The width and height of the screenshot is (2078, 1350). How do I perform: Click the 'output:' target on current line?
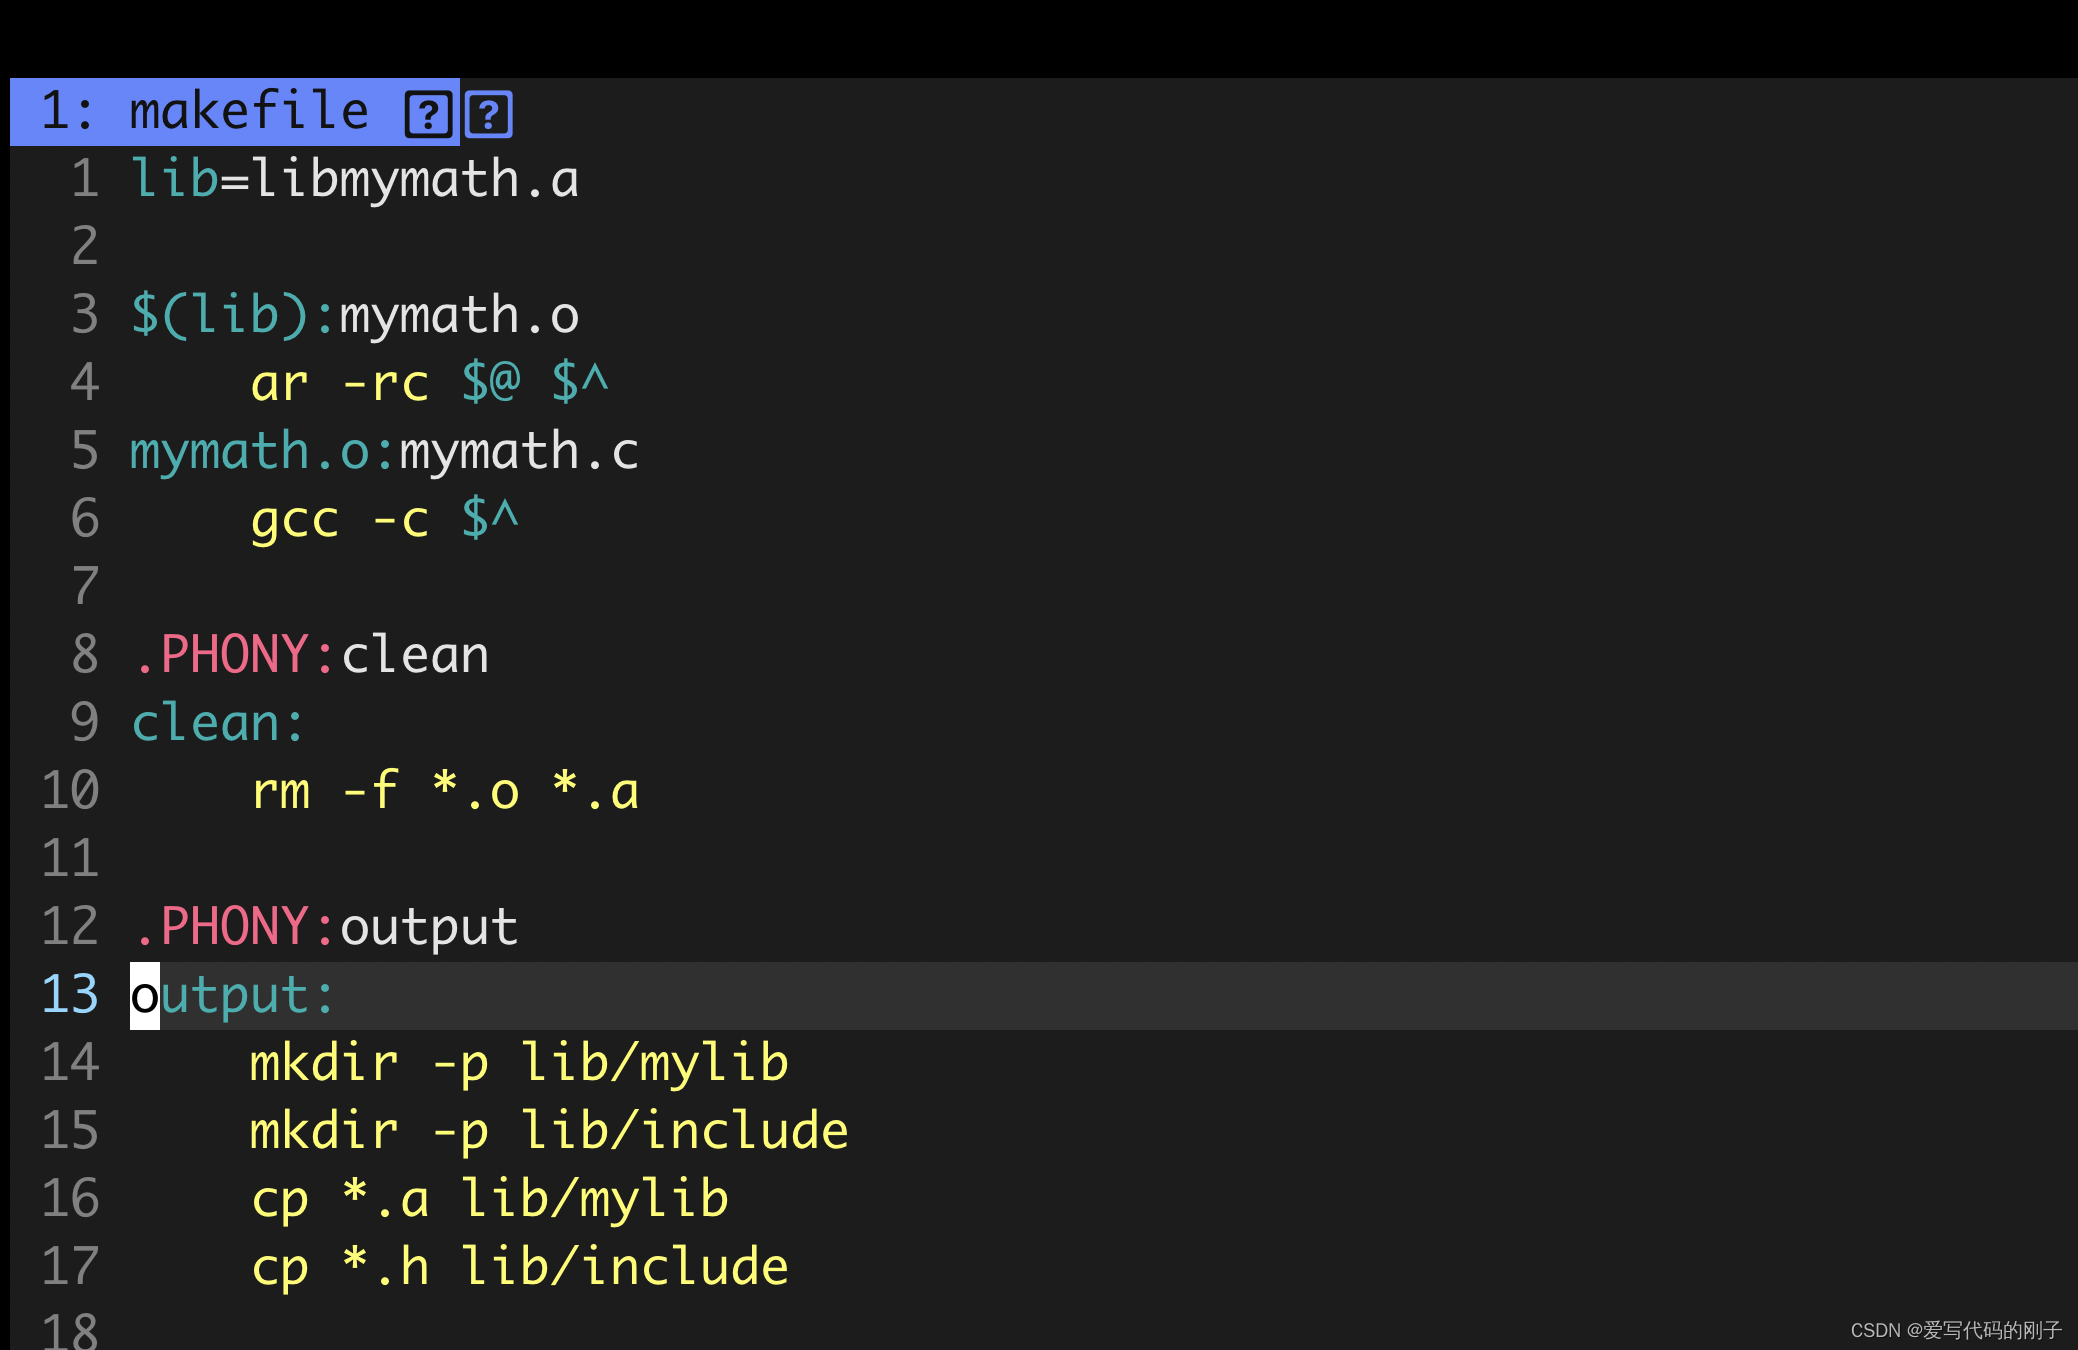click(x=232, y=996)
